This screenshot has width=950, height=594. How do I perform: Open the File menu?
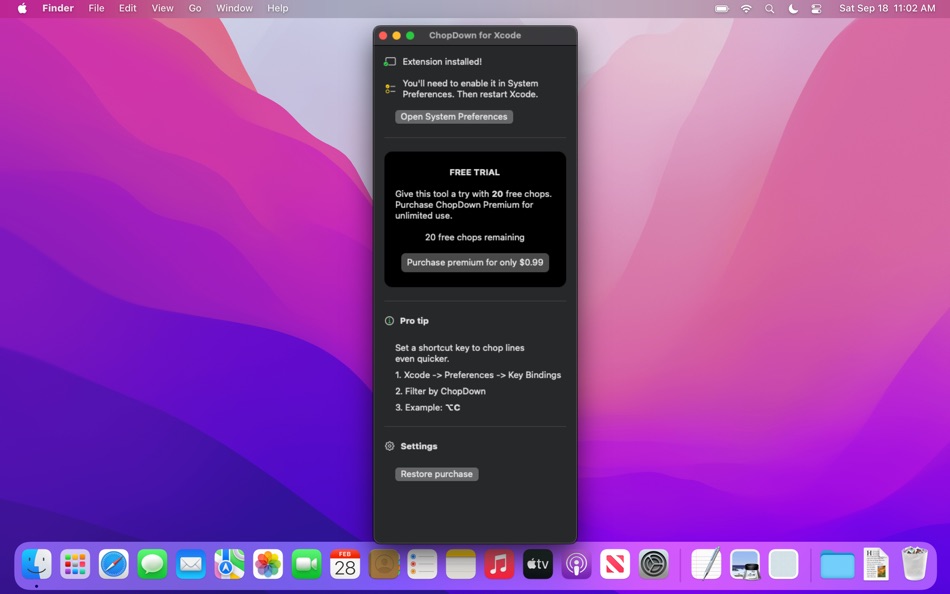(x=96, y=8)
